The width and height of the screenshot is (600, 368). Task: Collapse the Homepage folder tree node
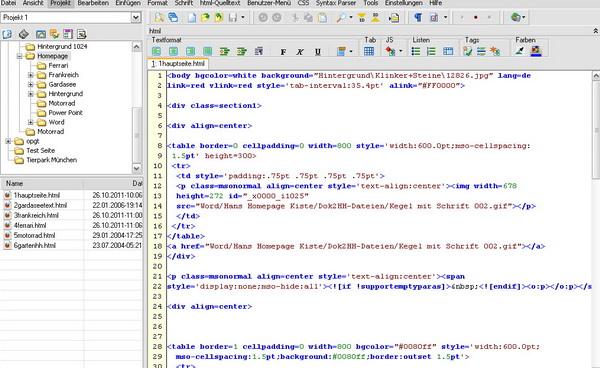[x=20, y=56]
